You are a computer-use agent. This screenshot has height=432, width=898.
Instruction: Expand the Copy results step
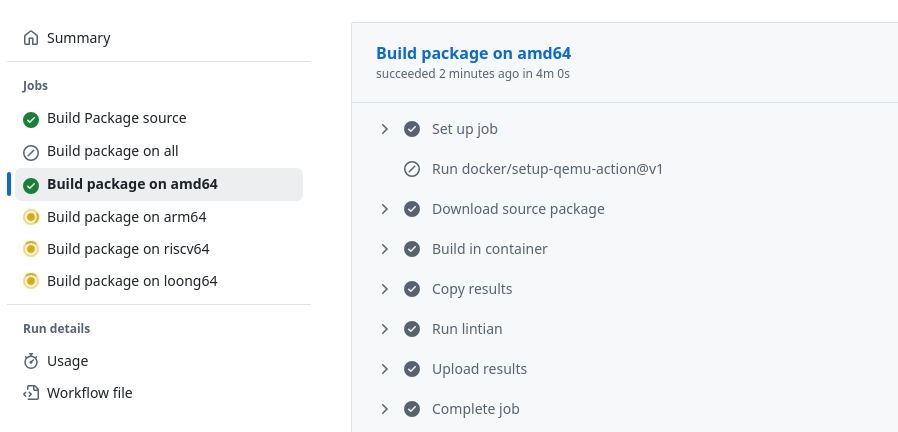(x=385, y=289)
